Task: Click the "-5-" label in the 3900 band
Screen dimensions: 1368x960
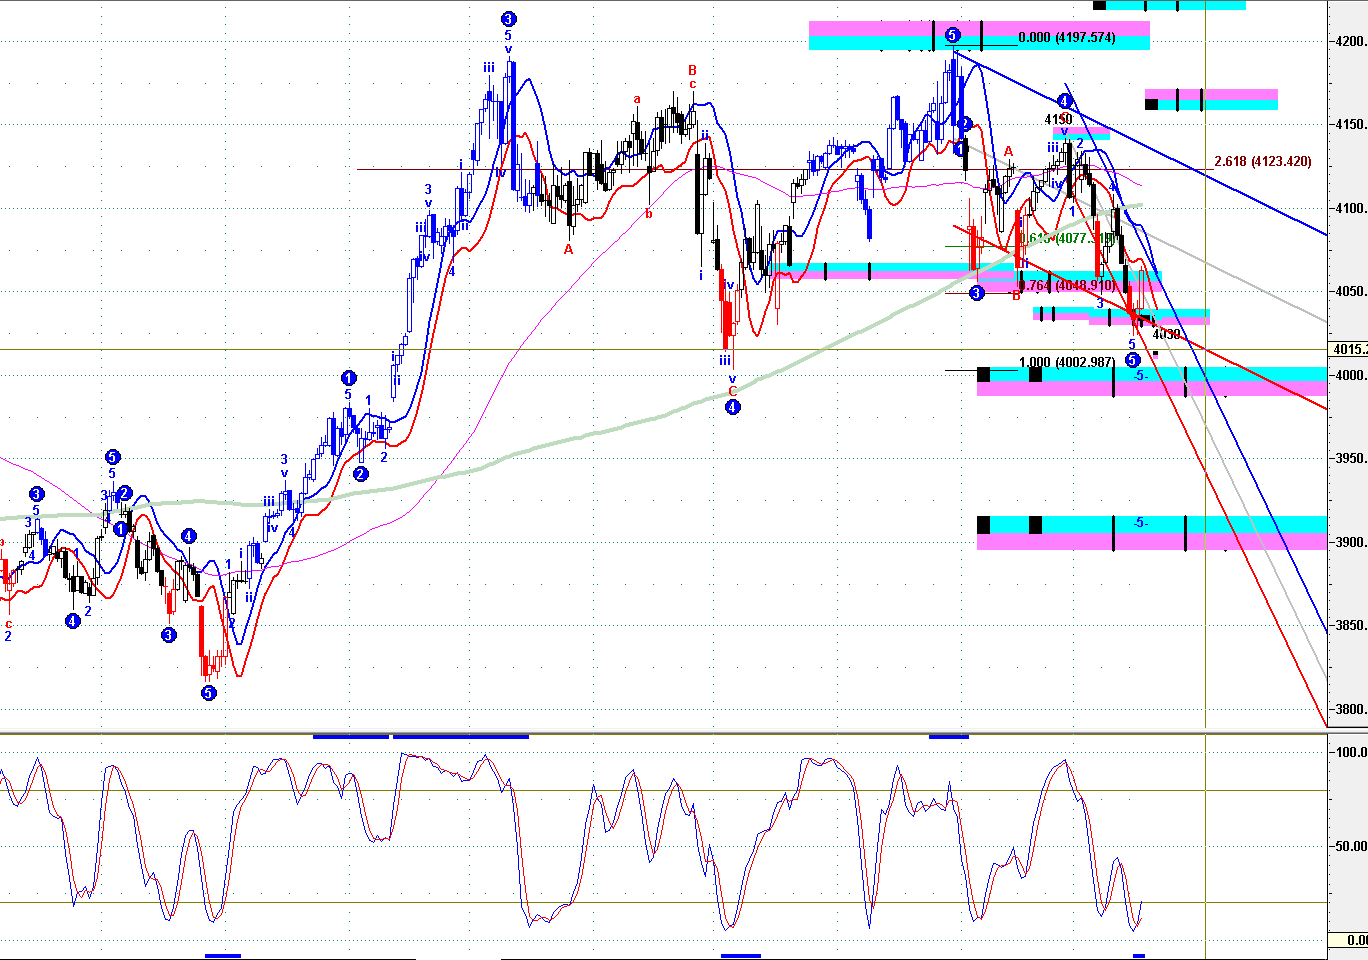Action: coord(1141,524)
